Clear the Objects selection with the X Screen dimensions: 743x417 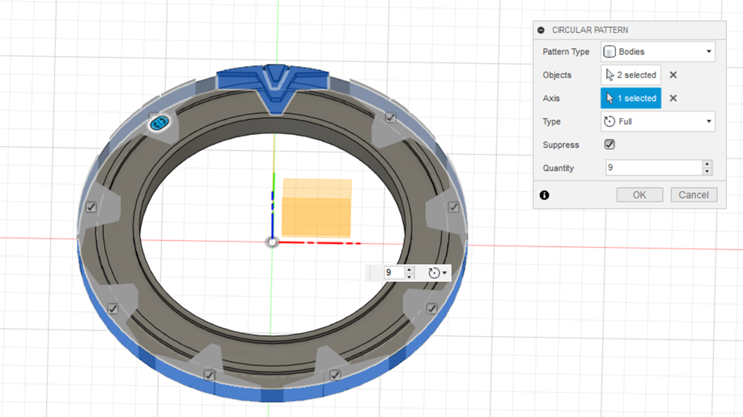point(673,75)
